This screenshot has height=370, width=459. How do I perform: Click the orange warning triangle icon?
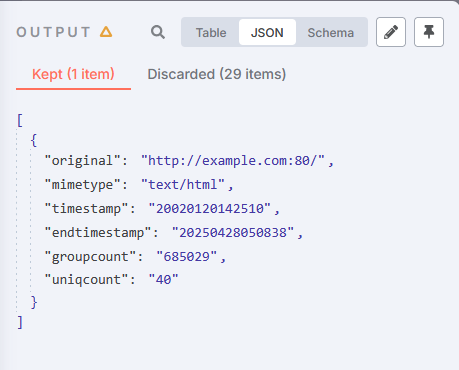click(106, 32)
